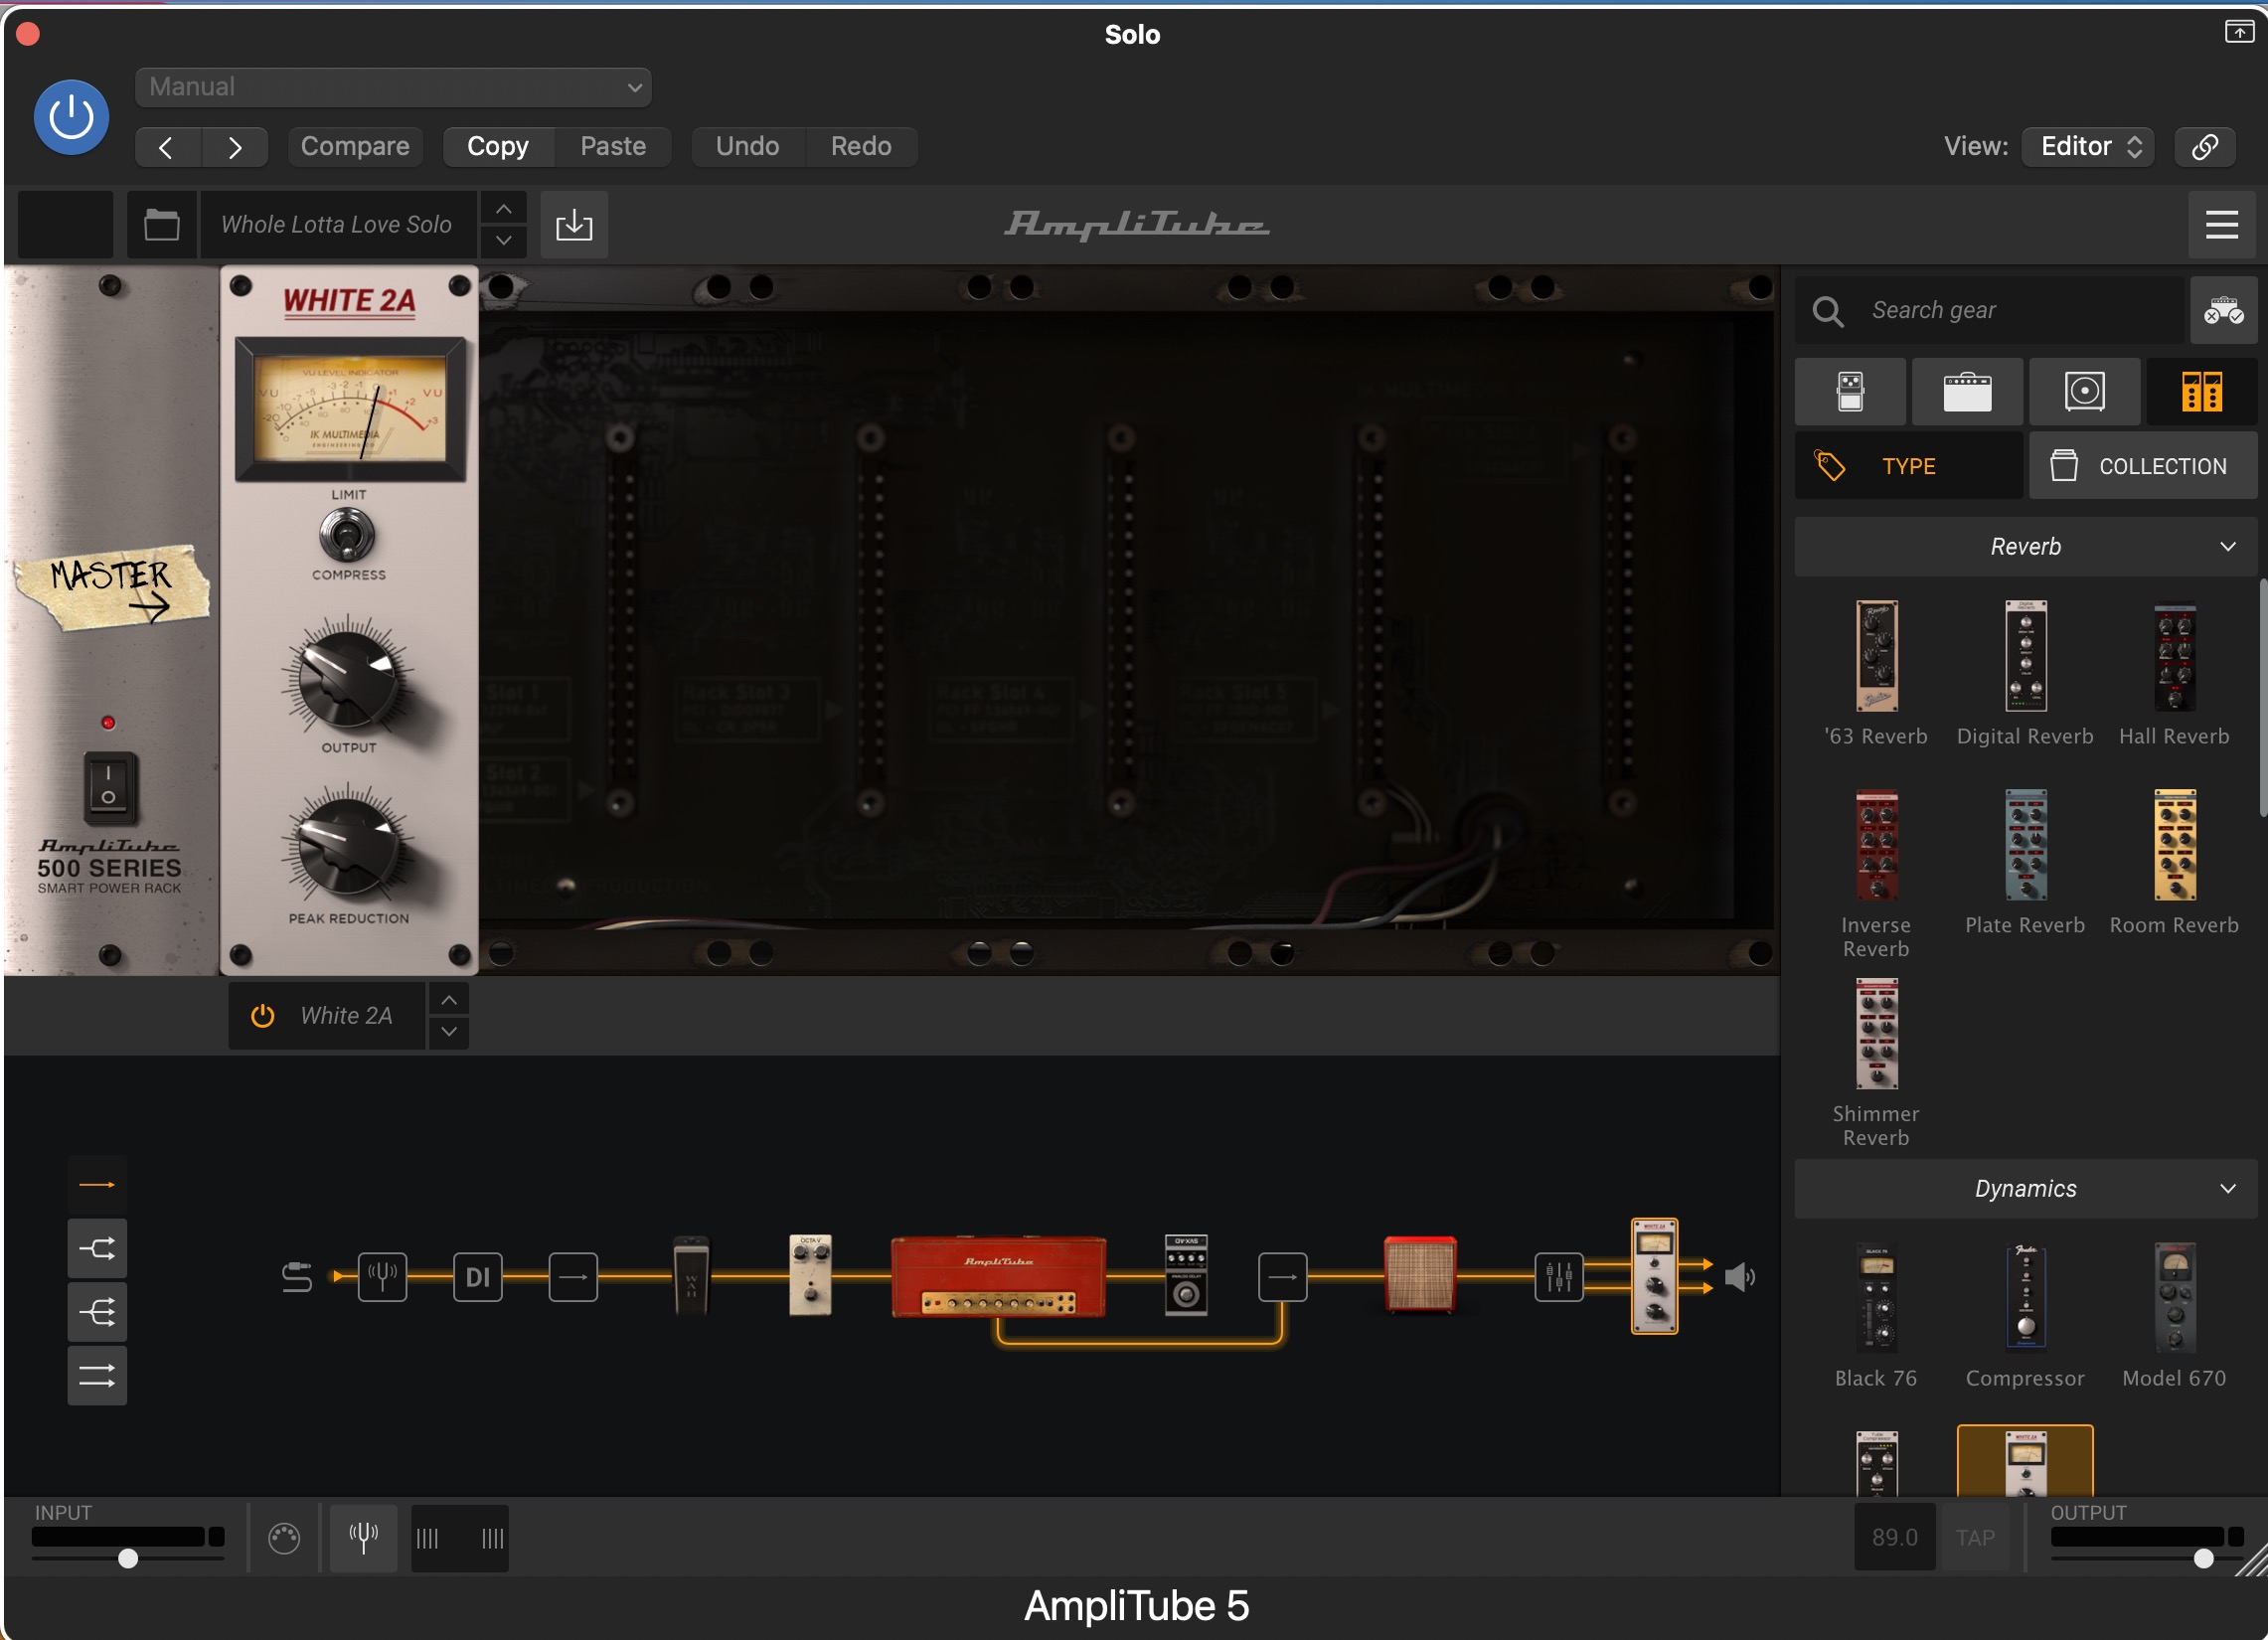Select the Stomp pedal gear tab

click(x=1850, y=391)
